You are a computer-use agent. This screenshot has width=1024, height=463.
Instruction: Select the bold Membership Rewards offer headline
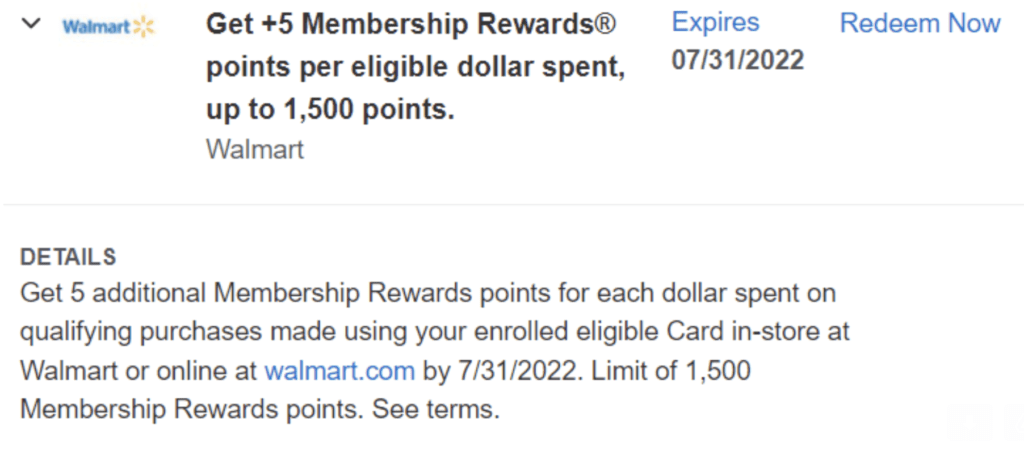[415, 67]
